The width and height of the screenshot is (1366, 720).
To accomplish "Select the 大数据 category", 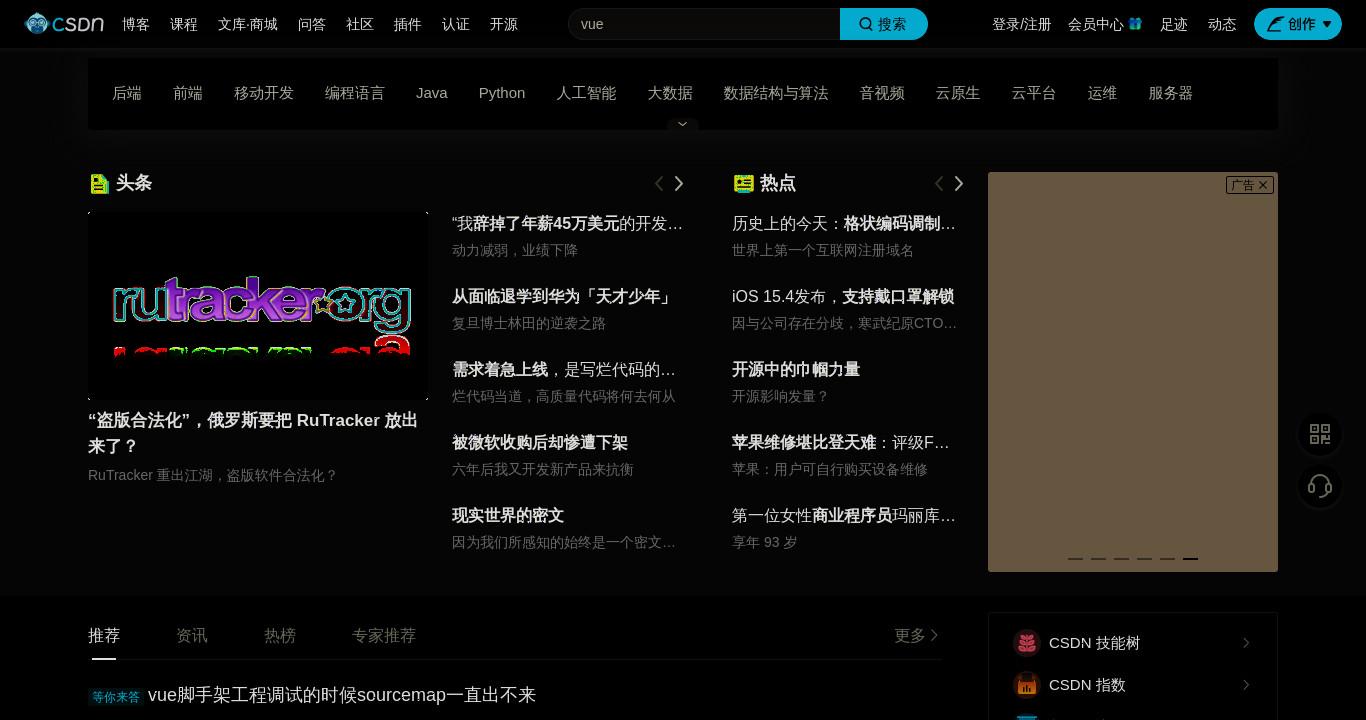I will click(670, 93).
